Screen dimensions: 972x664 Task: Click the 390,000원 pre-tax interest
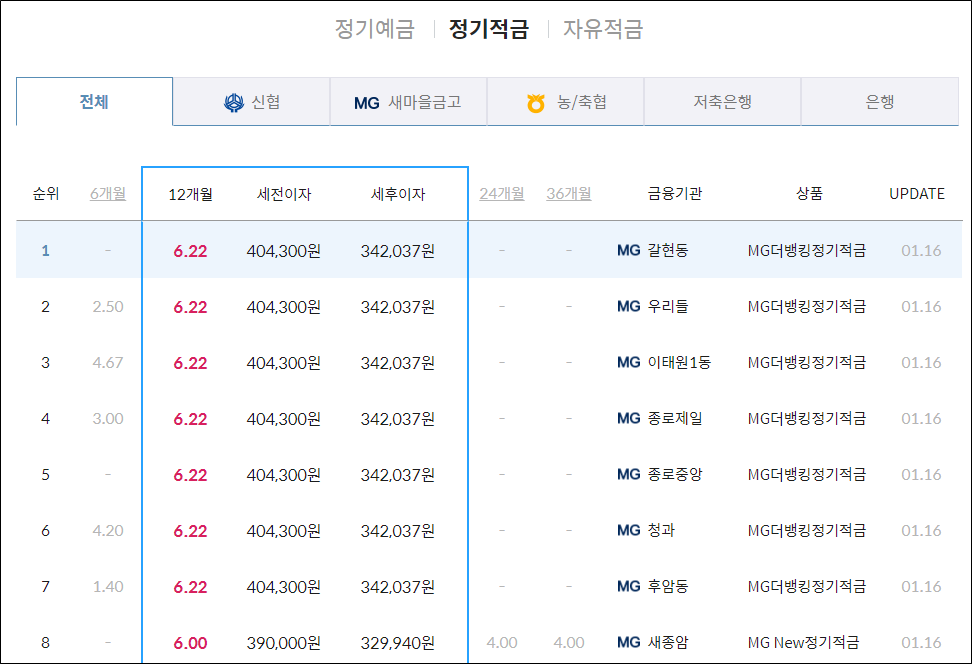[284, 643]
